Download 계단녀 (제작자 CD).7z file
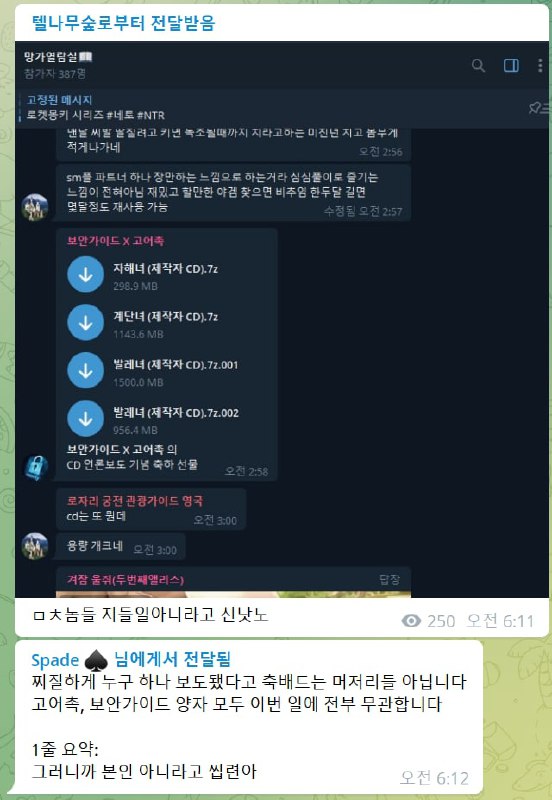 [x=86, y=322]
